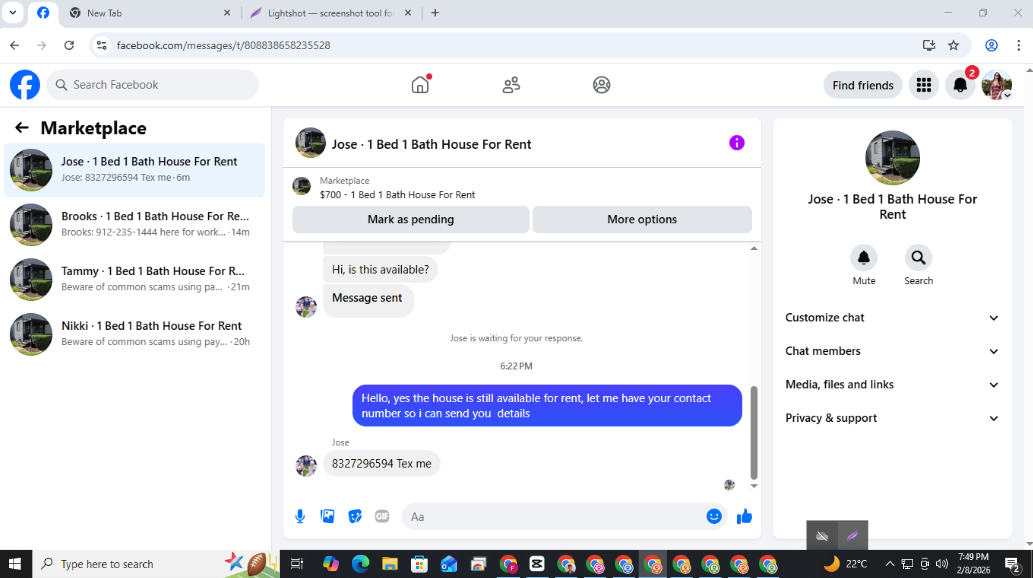Focus the Aa message input field
1033x578 pixels.
click(x=555, y=517)
